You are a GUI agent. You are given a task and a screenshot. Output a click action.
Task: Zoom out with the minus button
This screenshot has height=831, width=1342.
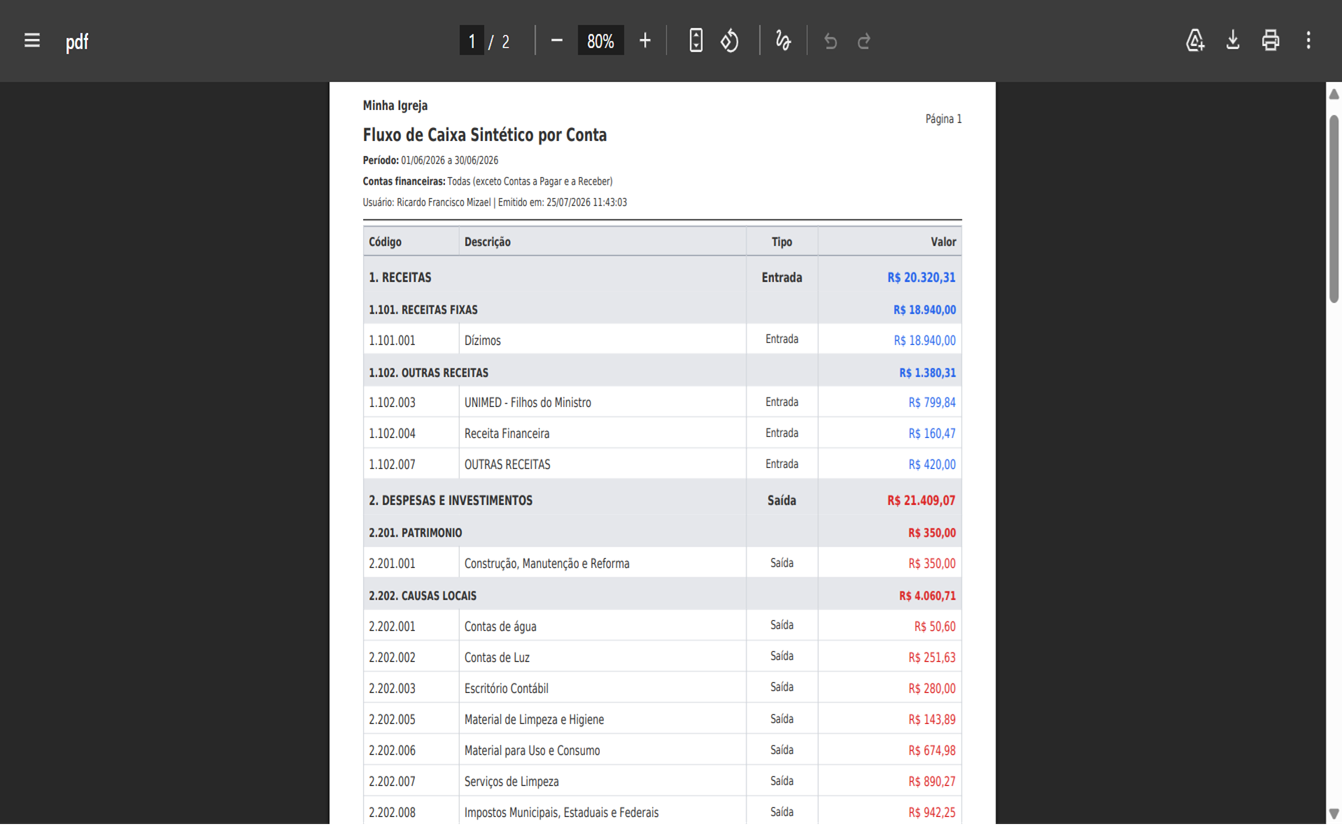tap(557, 41)
